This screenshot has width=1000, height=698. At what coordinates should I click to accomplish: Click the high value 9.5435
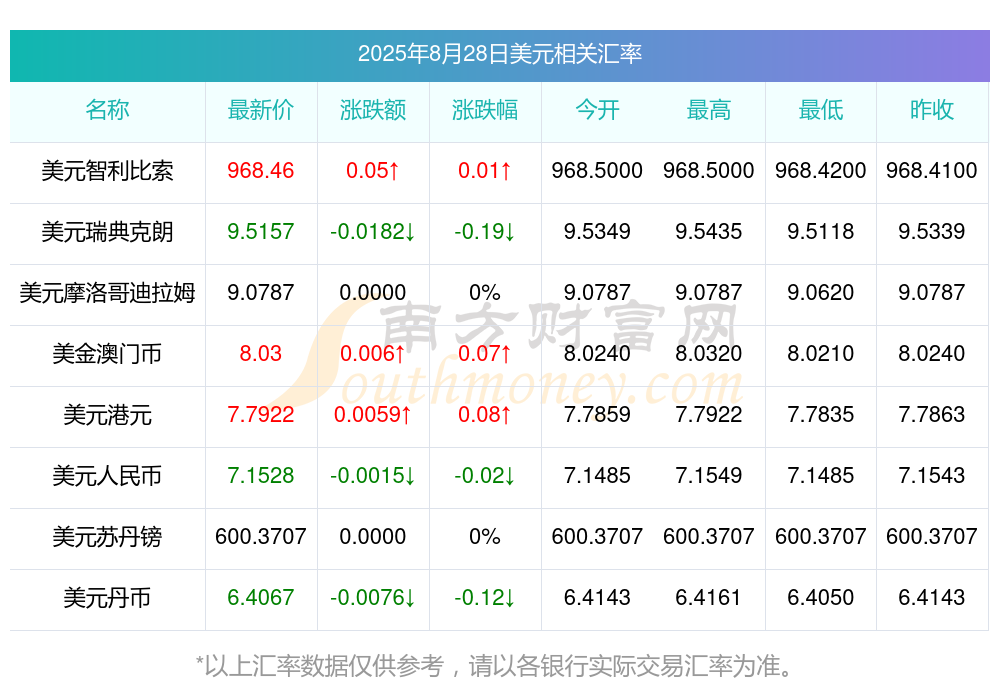pos(709,232)
